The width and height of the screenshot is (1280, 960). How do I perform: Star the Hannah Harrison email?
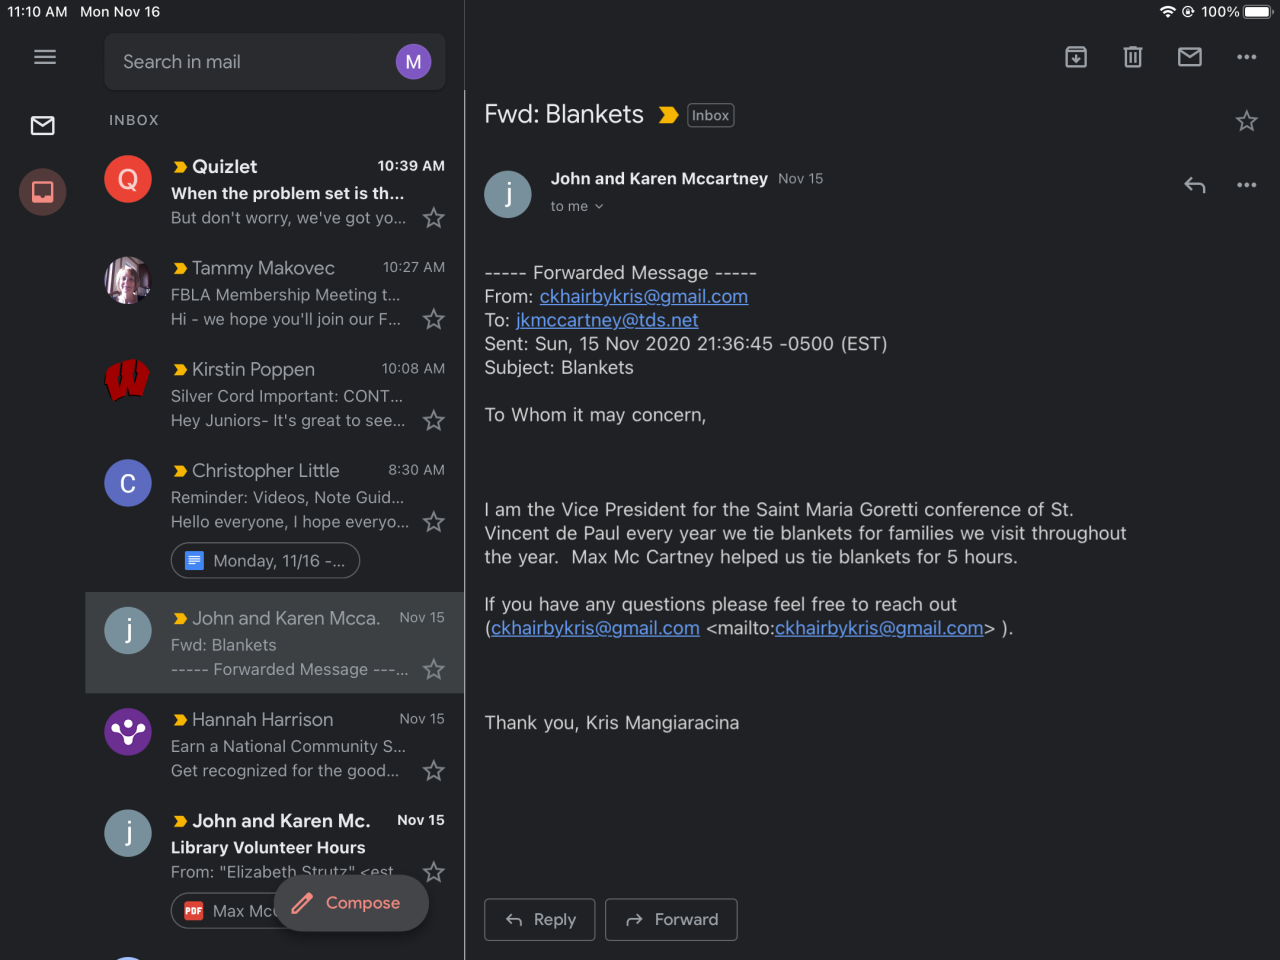[433, 771]
